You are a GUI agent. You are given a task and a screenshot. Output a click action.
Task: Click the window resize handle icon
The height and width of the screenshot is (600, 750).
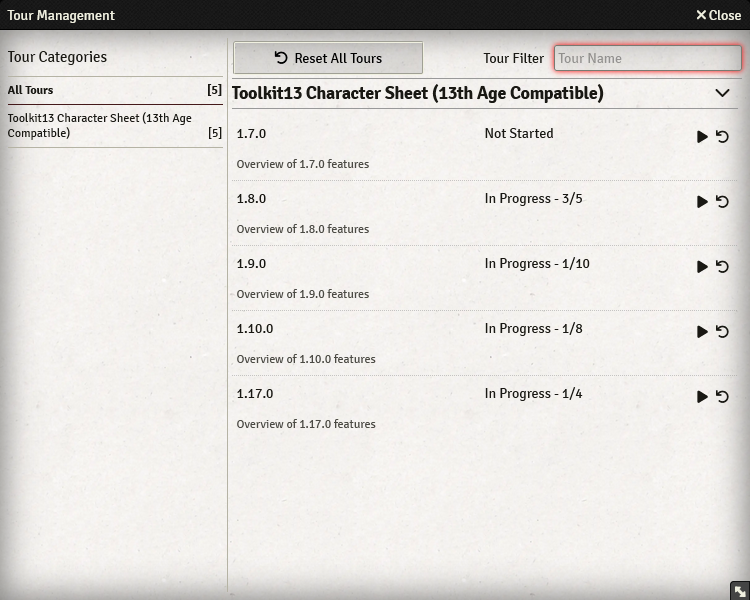click(740, 591)
